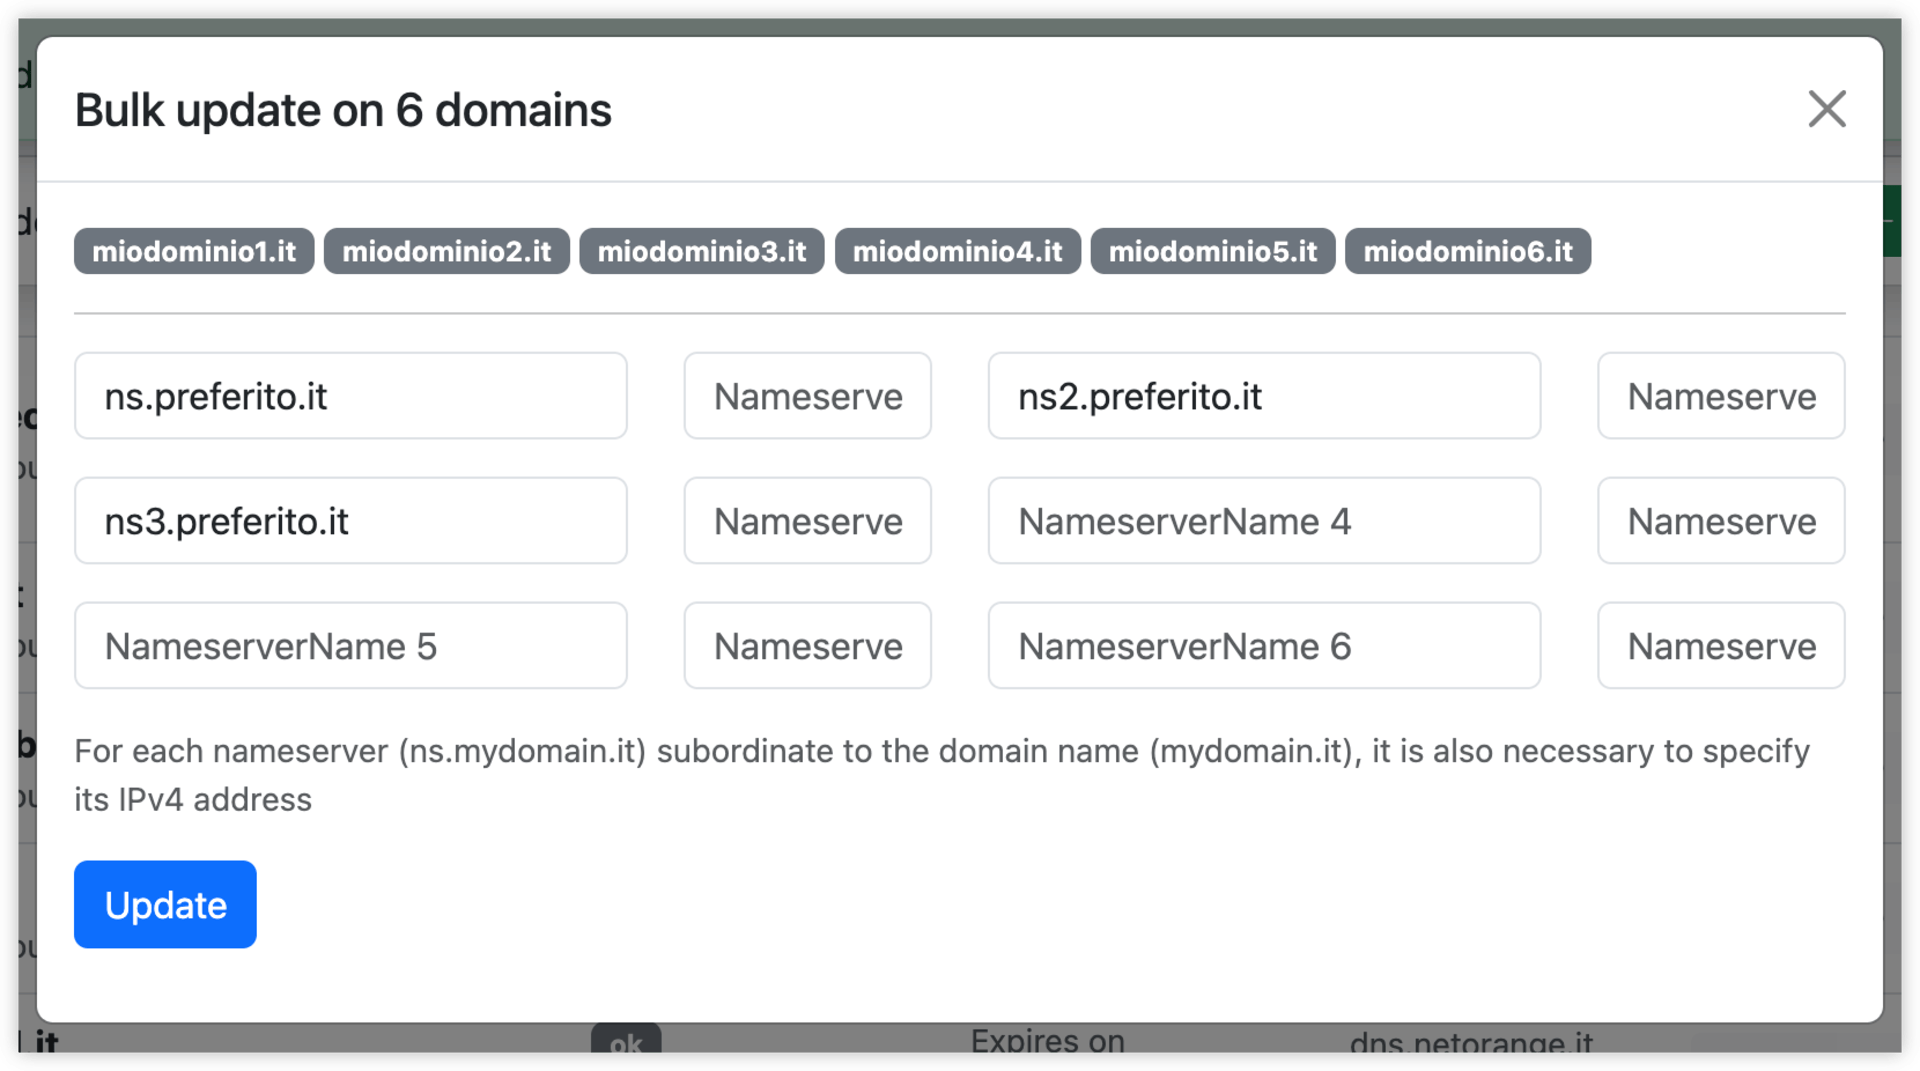
Task: Click the miodominio4.it domain tag
Action: 957,251
